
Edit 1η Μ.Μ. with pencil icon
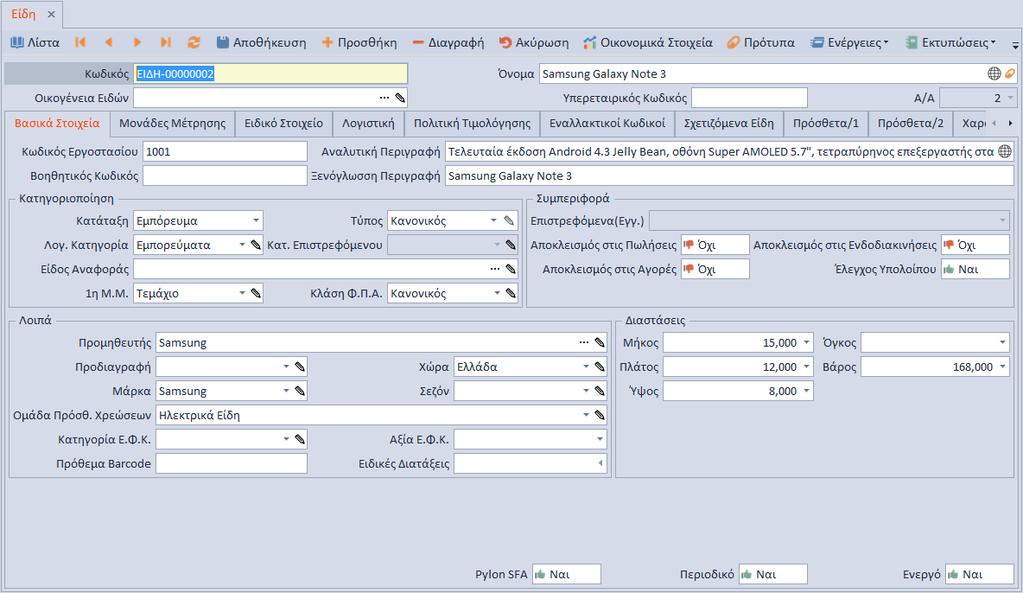[256, 293]
